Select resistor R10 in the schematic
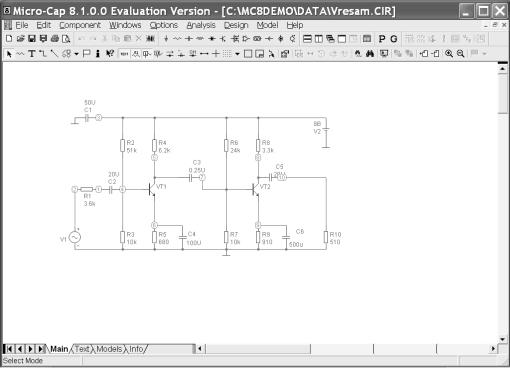The height and width of the screenshot is (368, 510). [x=326, y=237]
